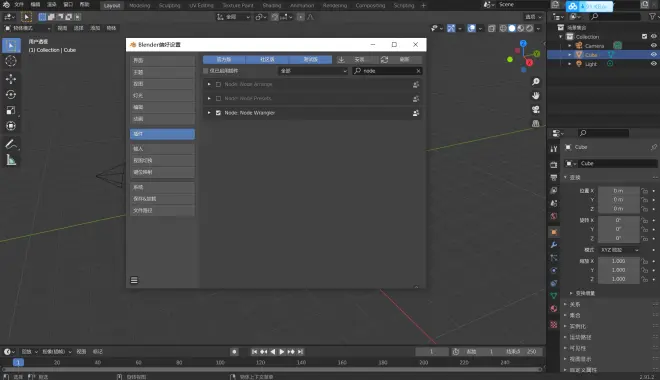The height and width of the screenshot is (380, 660).
Task: Open the 窗口 (Window) menu
Action: coord(68,5)
